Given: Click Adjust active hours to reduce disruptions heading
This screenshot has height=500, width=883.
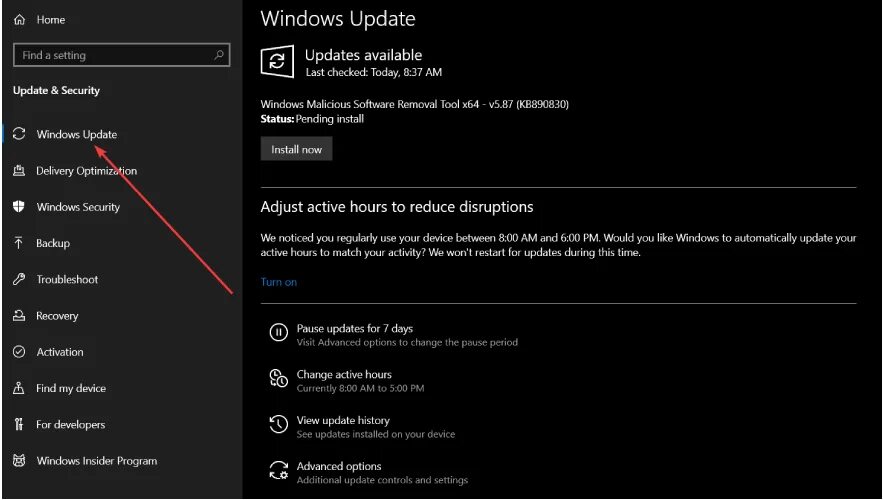Looking at the screenshot, I should (x=397, y=207).
